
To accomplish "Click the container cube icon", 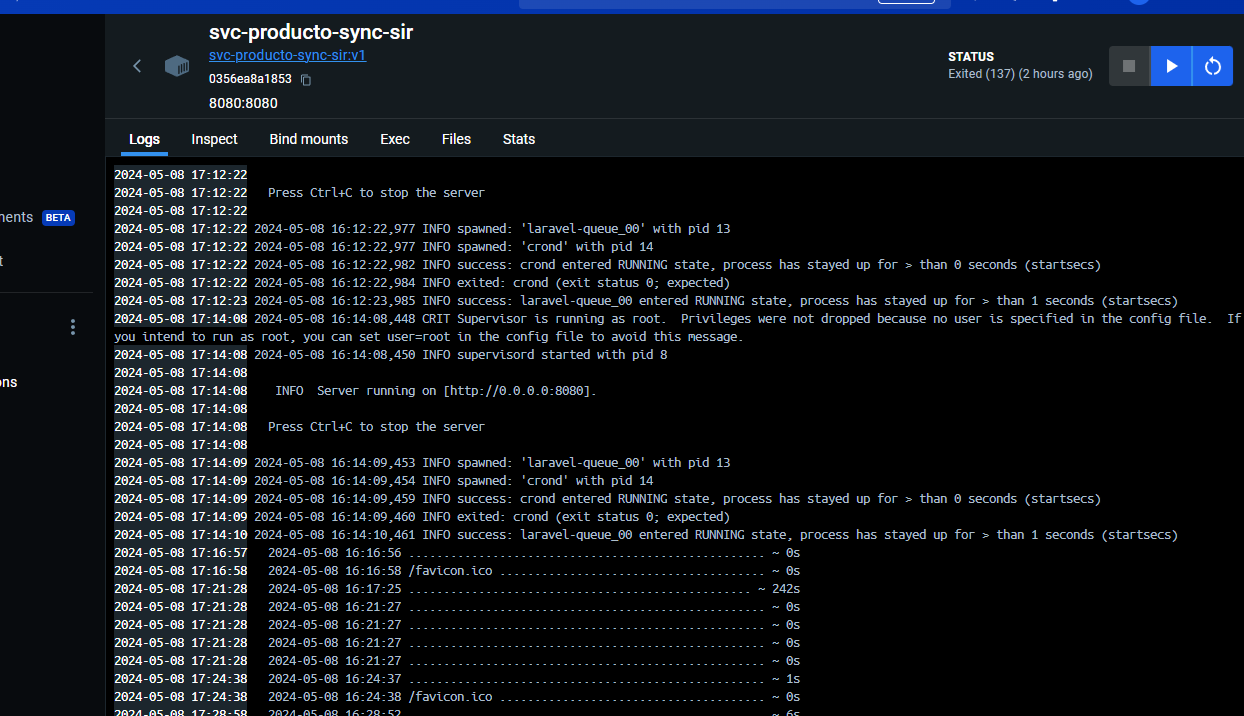I will pyautogui.click(x=177, y=66).
